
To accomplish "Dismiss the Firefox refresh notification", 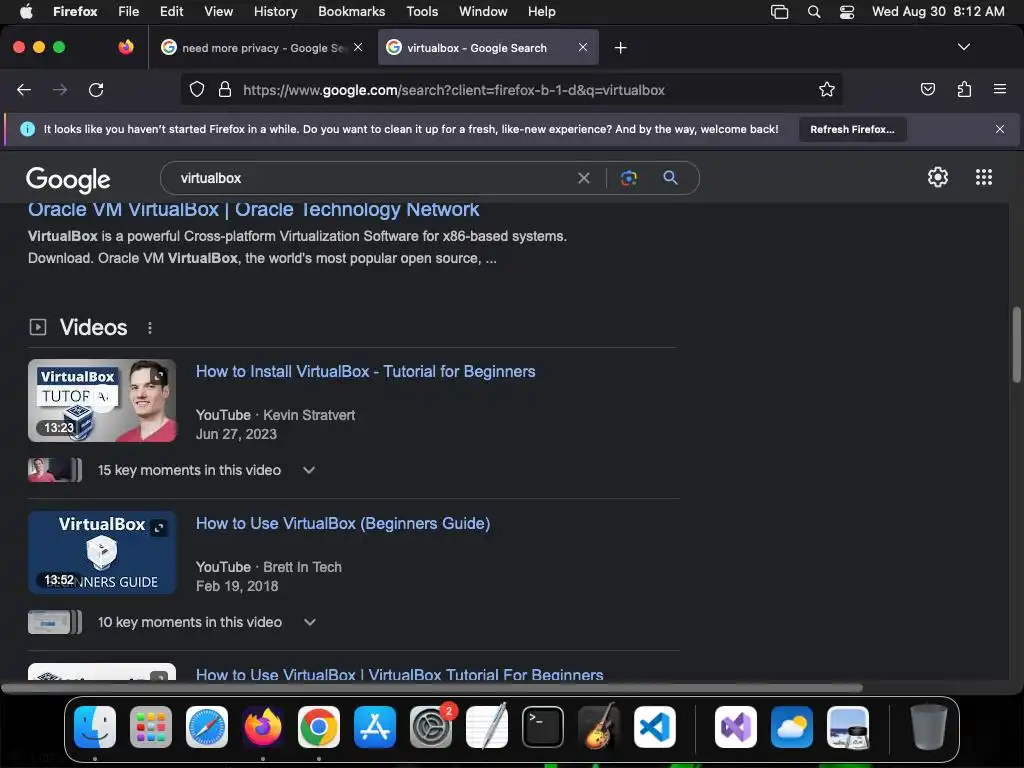I will 1000,129.
